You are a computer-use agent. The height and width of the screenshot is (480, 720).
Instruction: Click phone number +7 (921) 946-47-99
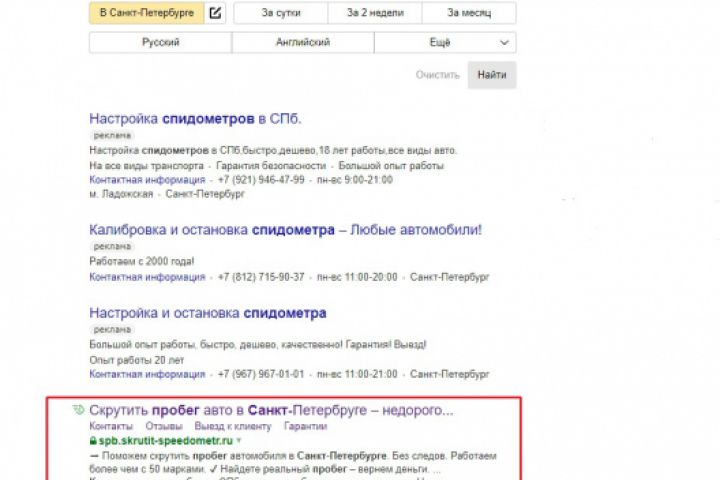261,180
